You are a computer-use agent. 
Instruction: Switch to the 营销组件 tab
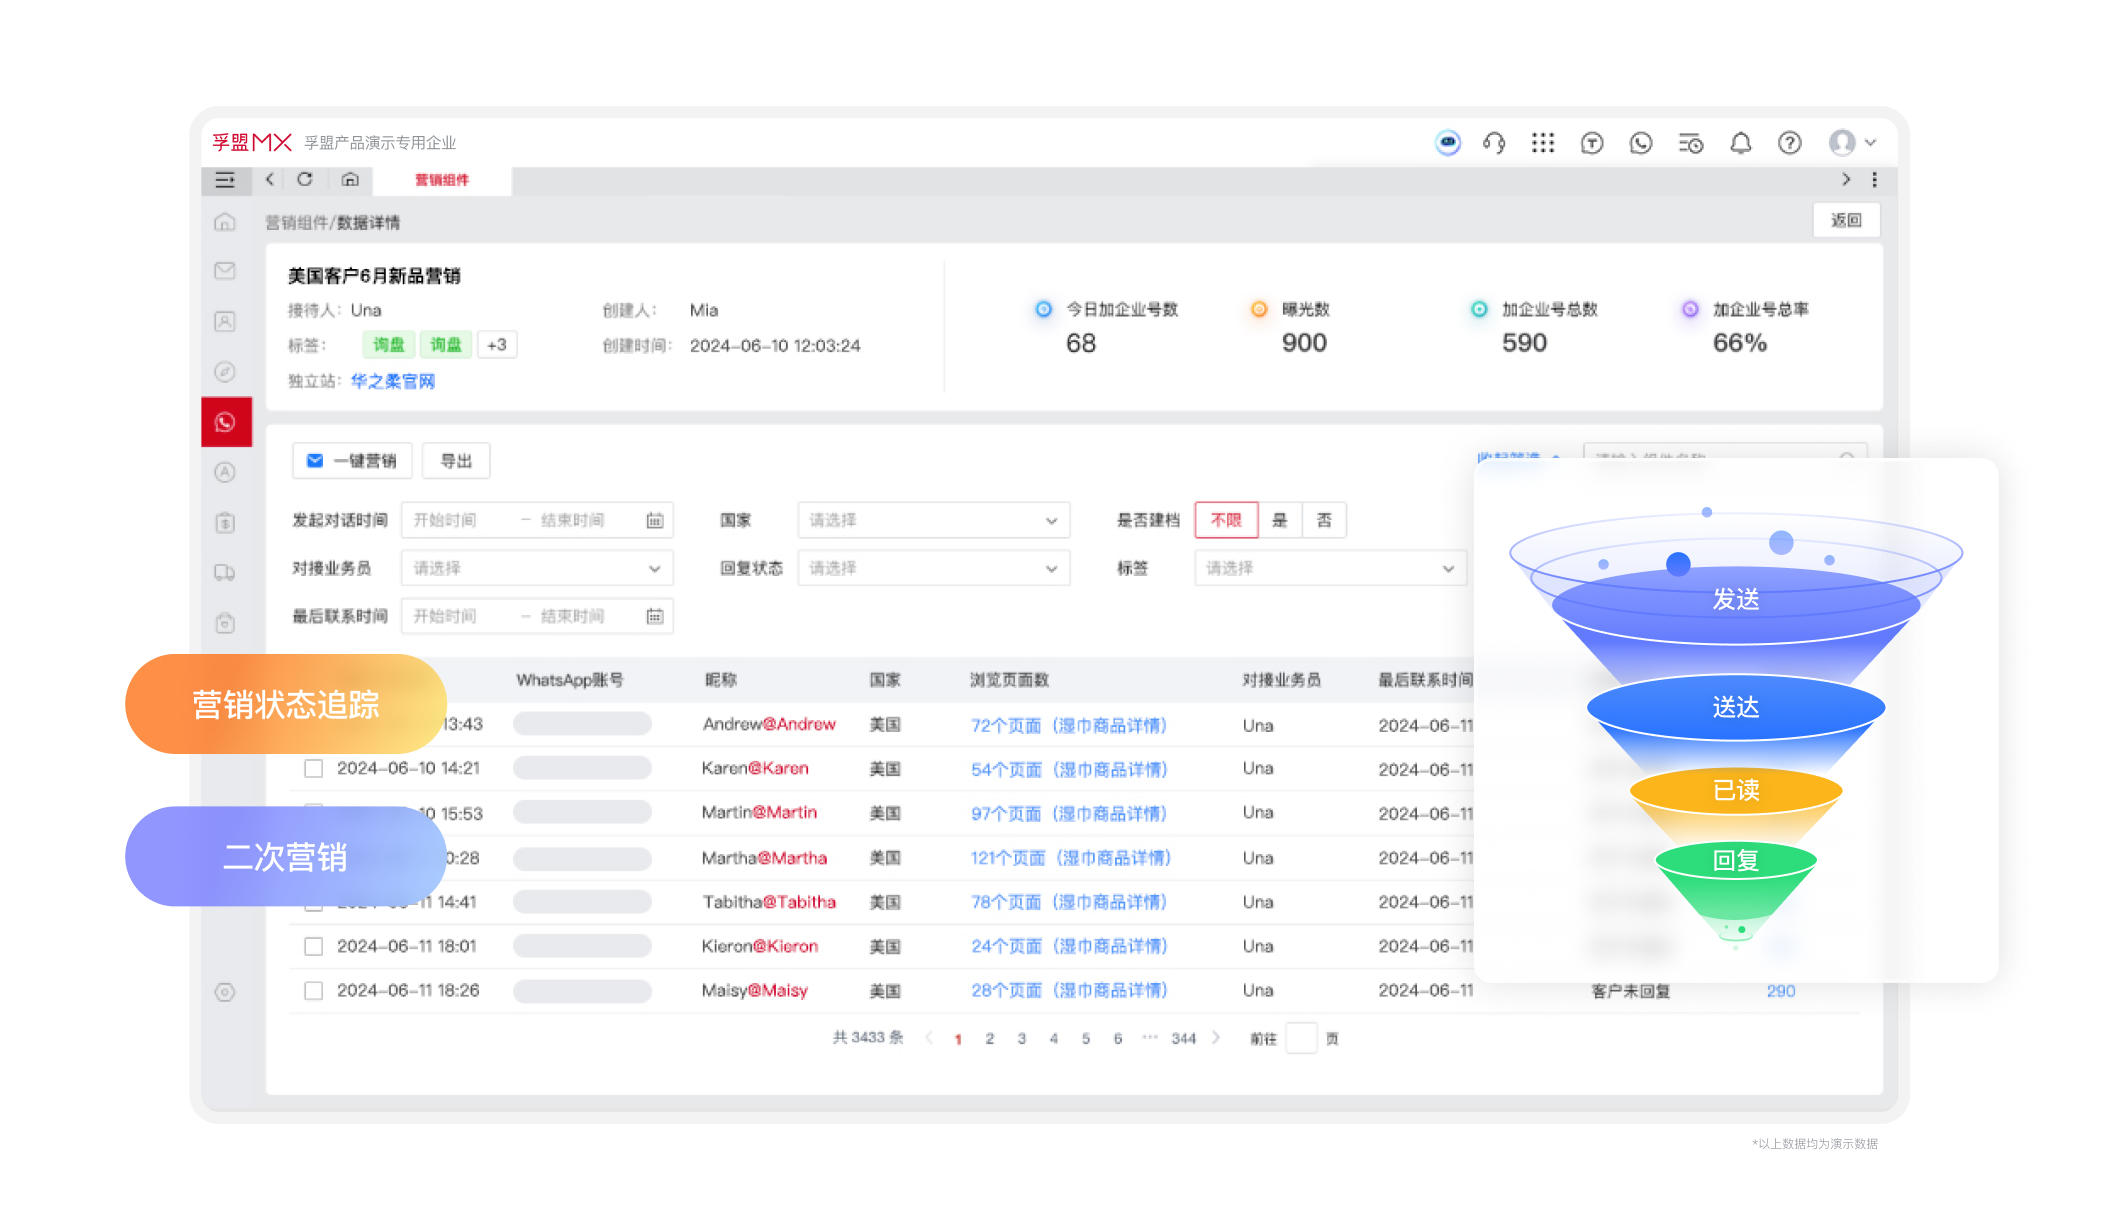click(441, 180)
